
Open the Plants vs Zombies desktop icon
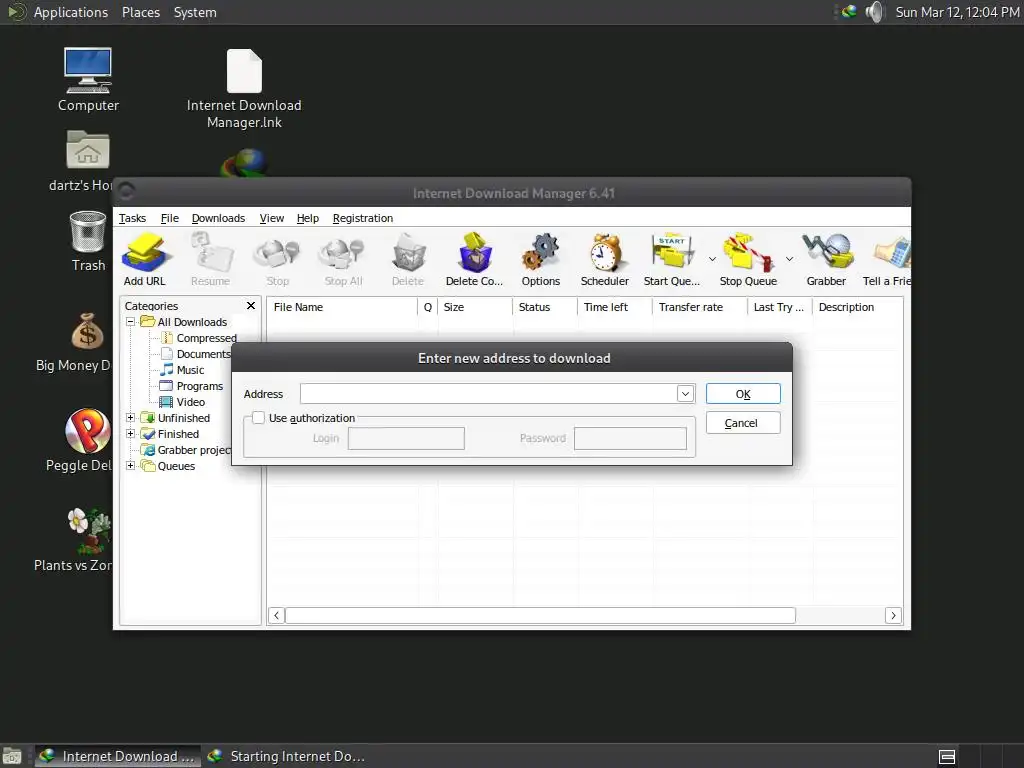[89, 530]
